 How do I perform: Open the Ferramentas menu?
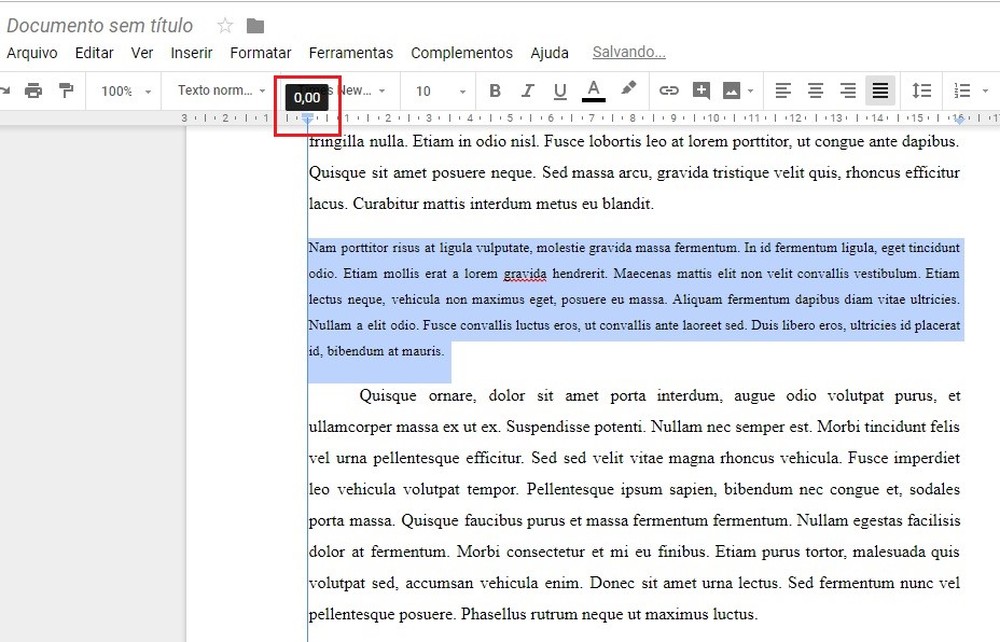(351, 52)
